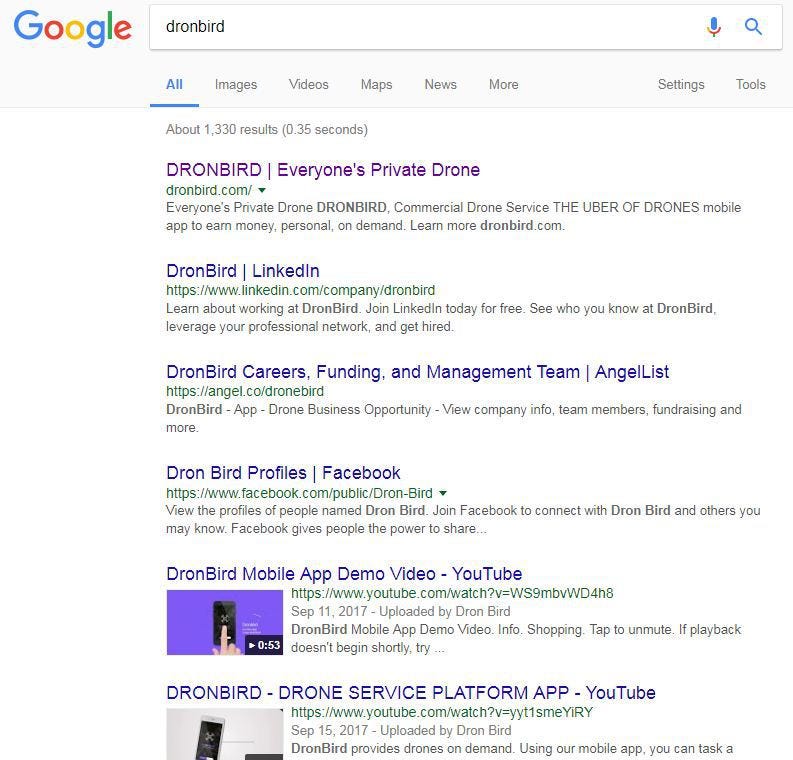Click the angel.co/dronebird URL text

click(x=245, y=391)
